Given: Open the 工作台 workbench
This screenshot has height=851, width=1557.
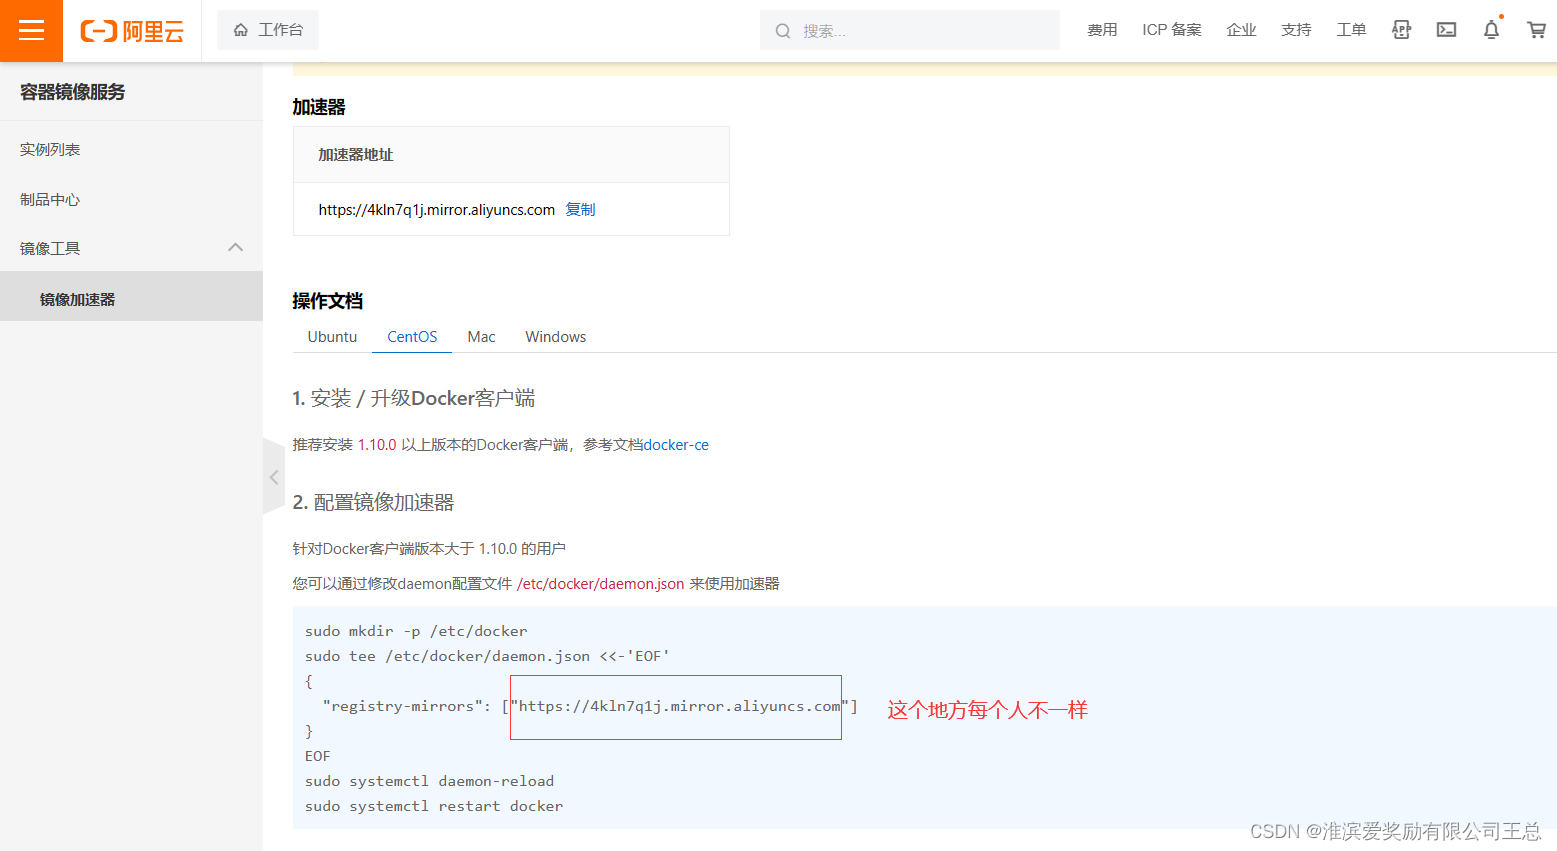Looking at the screenshot, I should pos(267,30).
